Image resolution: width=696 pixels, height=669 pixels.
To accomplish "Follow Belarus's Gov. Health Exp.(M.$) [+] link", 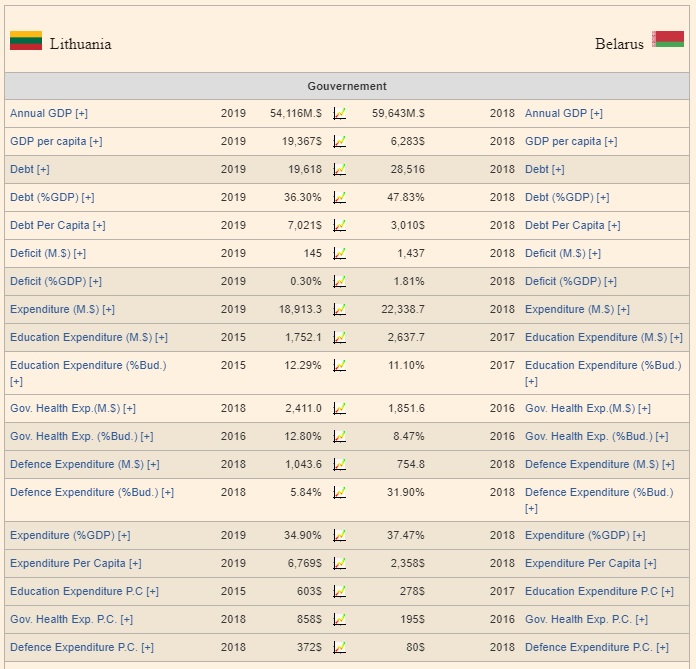I will 588,408.
